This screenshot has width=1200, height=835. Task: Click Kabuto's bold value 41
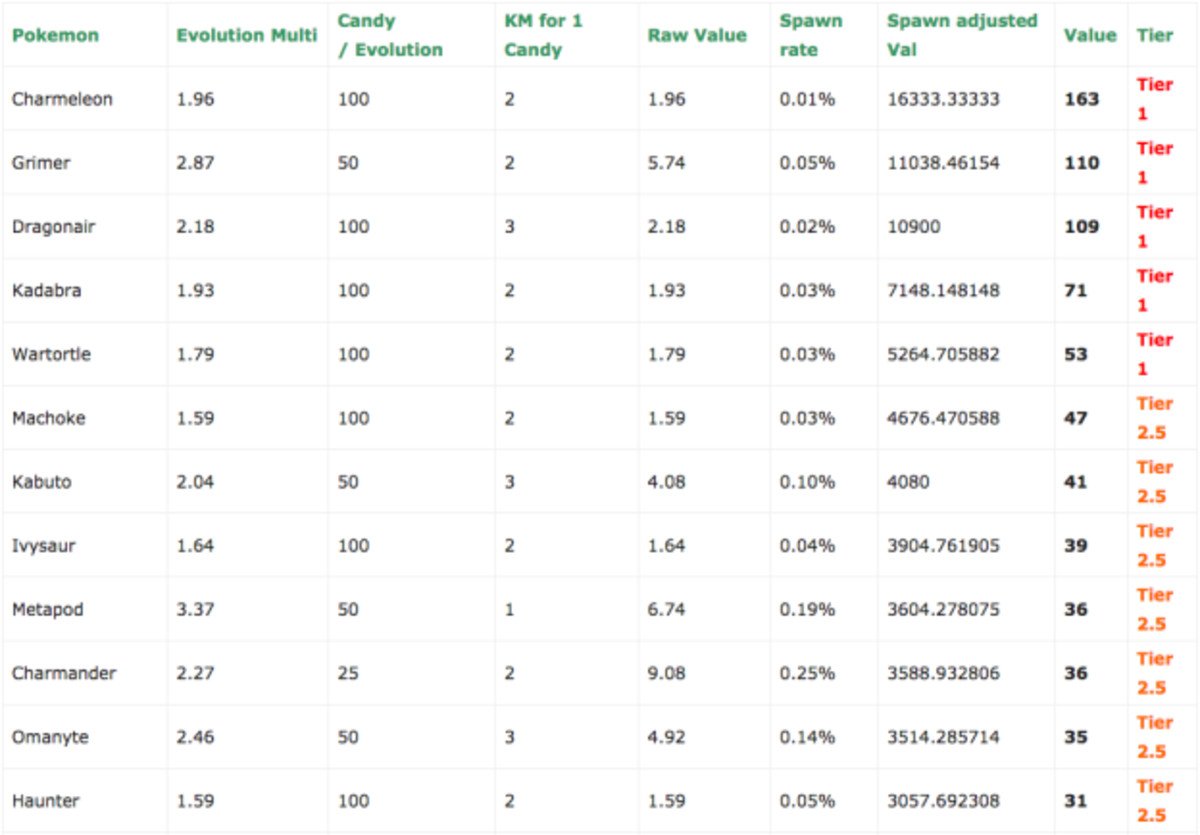pos(1076,482)
